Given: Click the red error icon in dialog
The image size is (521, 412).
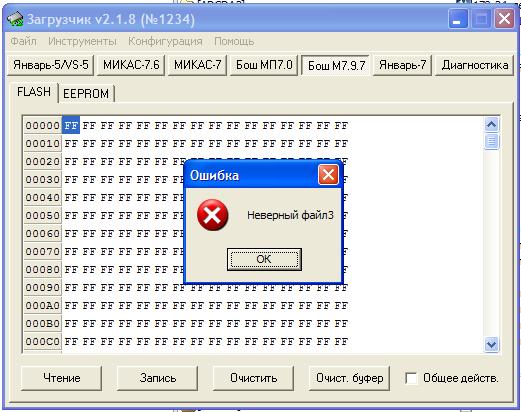Looking at the screenshot, I should coord(212,215).
